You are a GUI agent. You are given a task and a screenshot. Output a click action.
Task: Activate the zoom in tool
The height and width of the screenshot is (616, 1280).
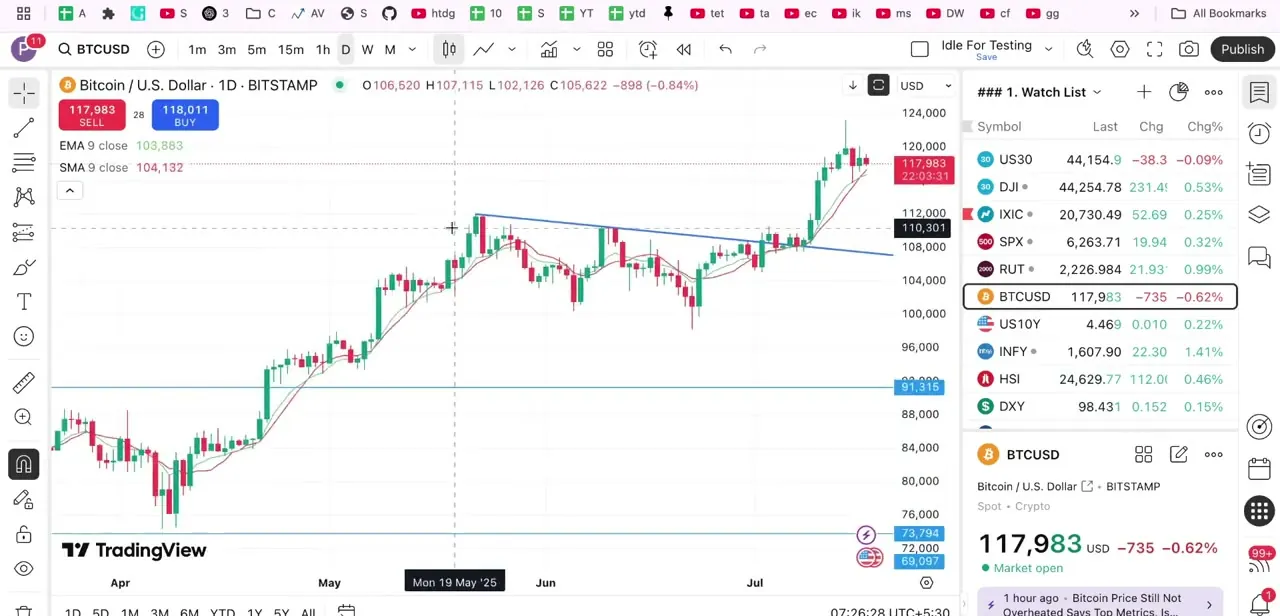[x=24, y=418]
